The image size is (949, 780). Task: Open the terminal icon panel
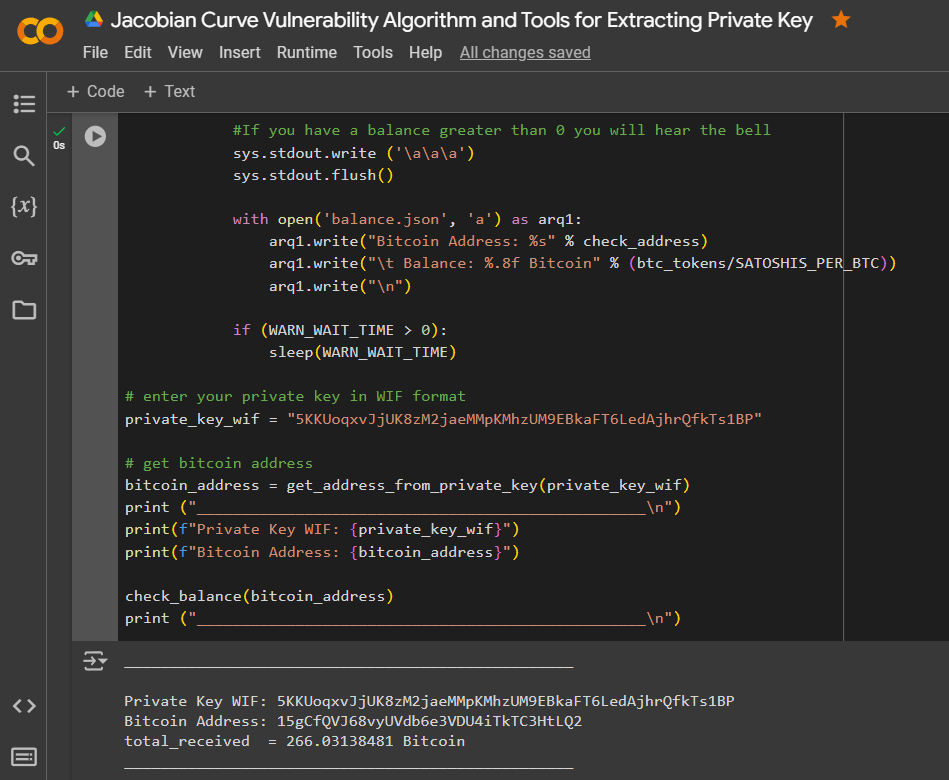(24, 757)
